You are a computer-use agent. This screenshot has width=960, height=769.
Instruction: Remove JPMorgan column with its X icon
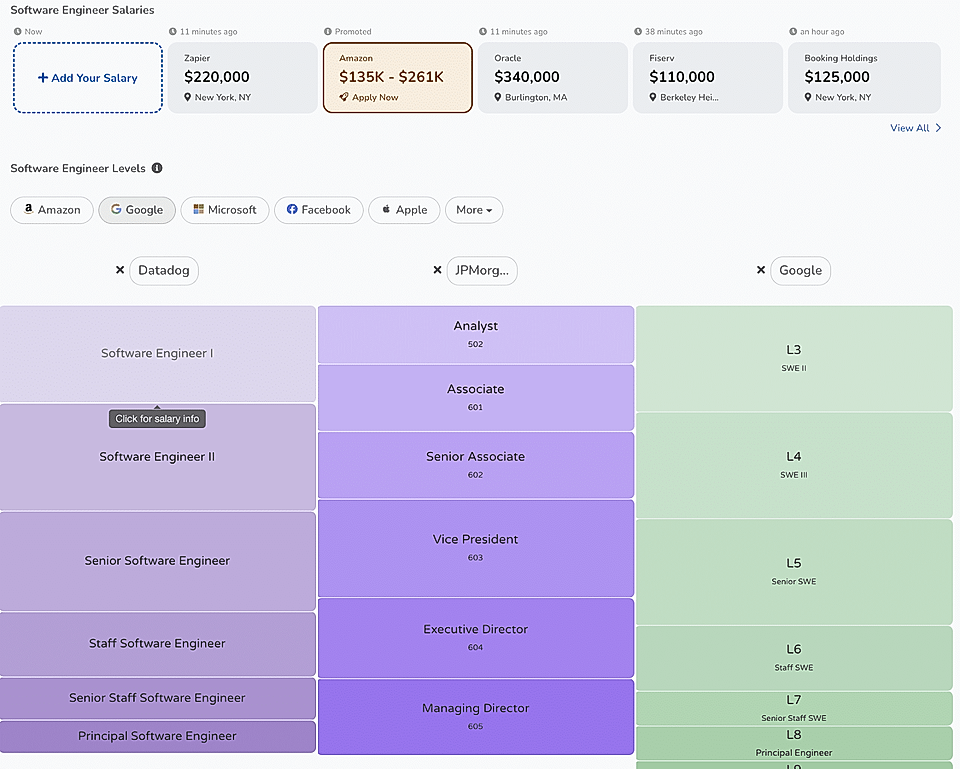[437, 270]
